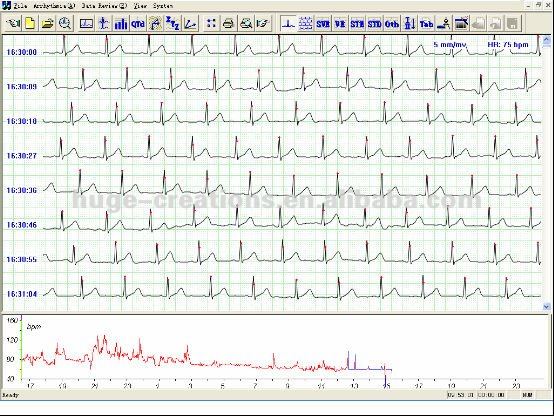Click the blue figure analysis icon
554x416 pixels.
click(x=104, y=23)
